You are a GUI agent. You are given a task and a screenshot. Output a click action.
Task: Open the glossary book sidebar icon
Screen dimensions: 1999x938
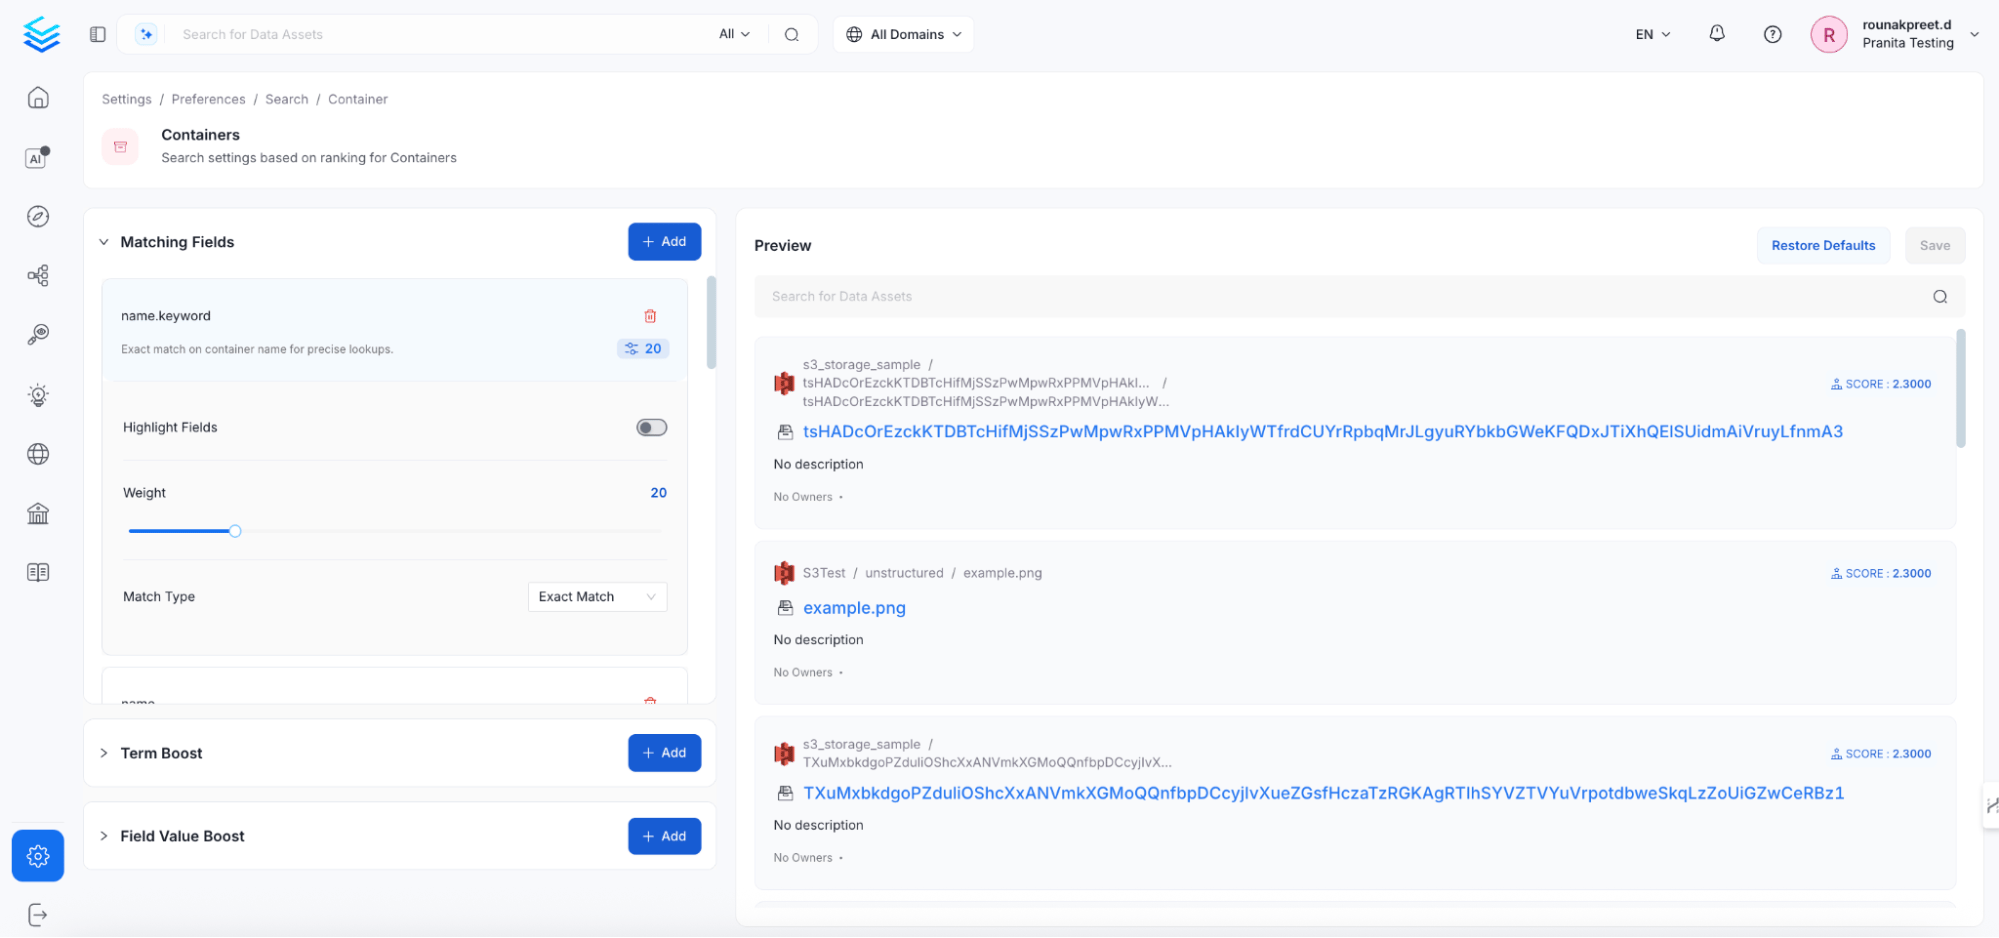coord(38,572)
